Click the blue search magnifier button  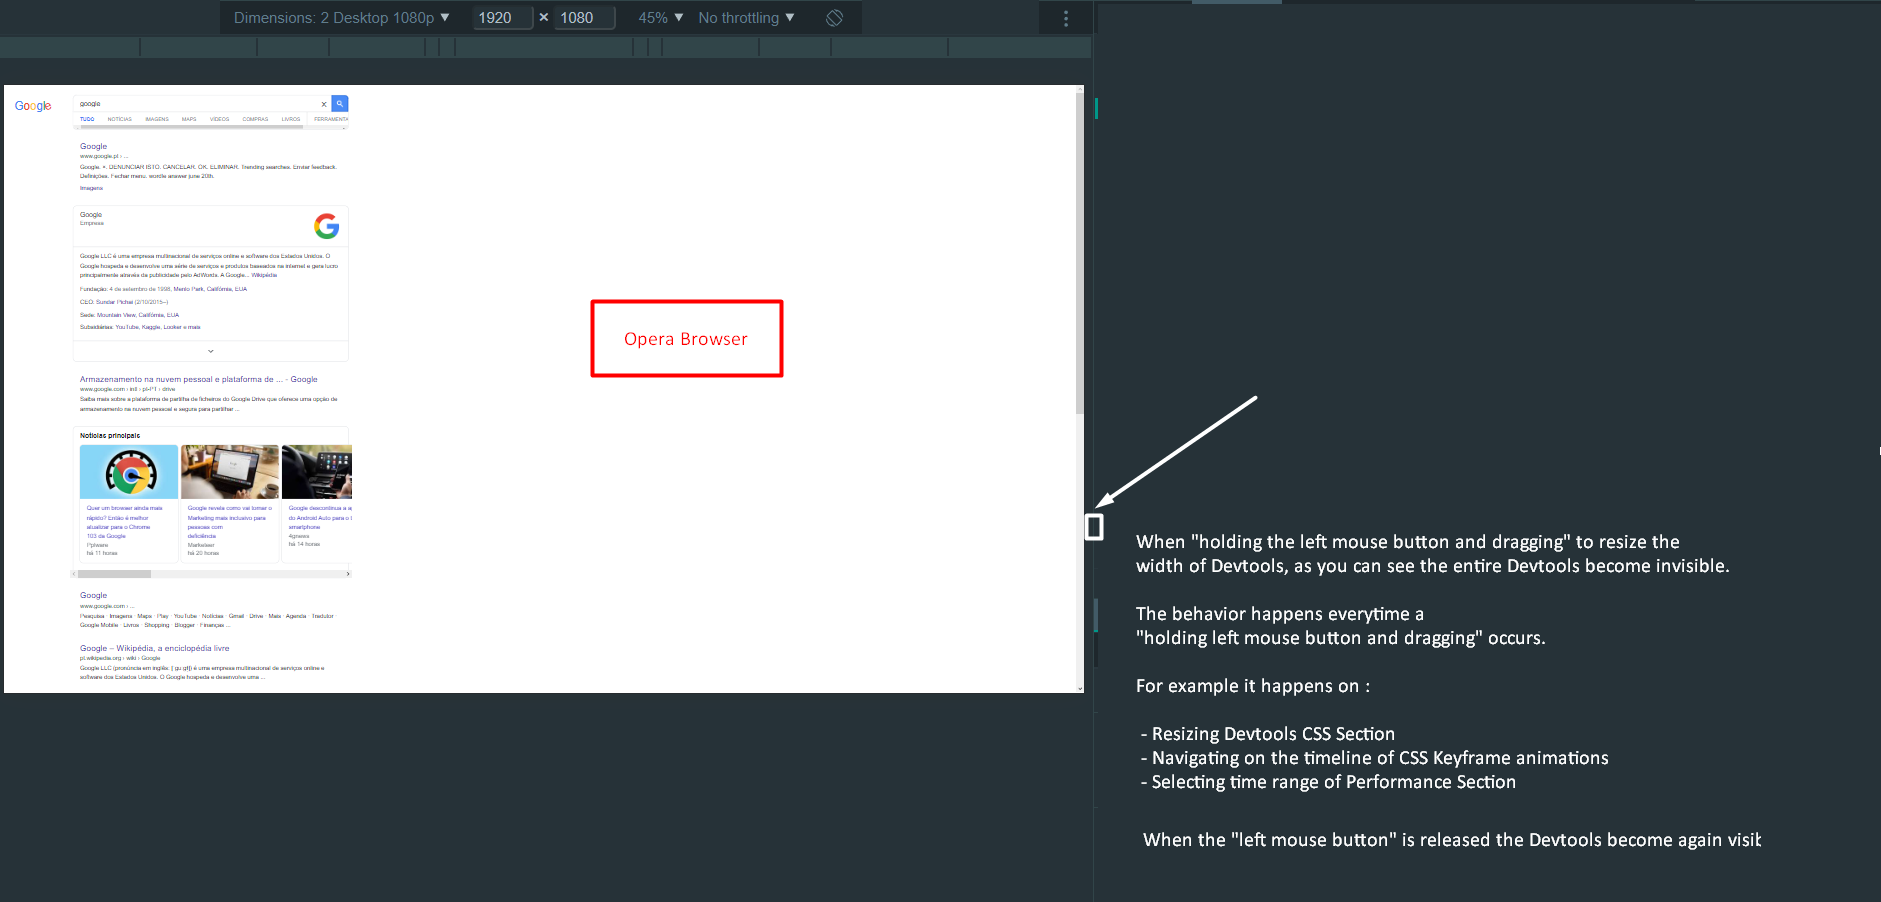click(x=339, y=104)
